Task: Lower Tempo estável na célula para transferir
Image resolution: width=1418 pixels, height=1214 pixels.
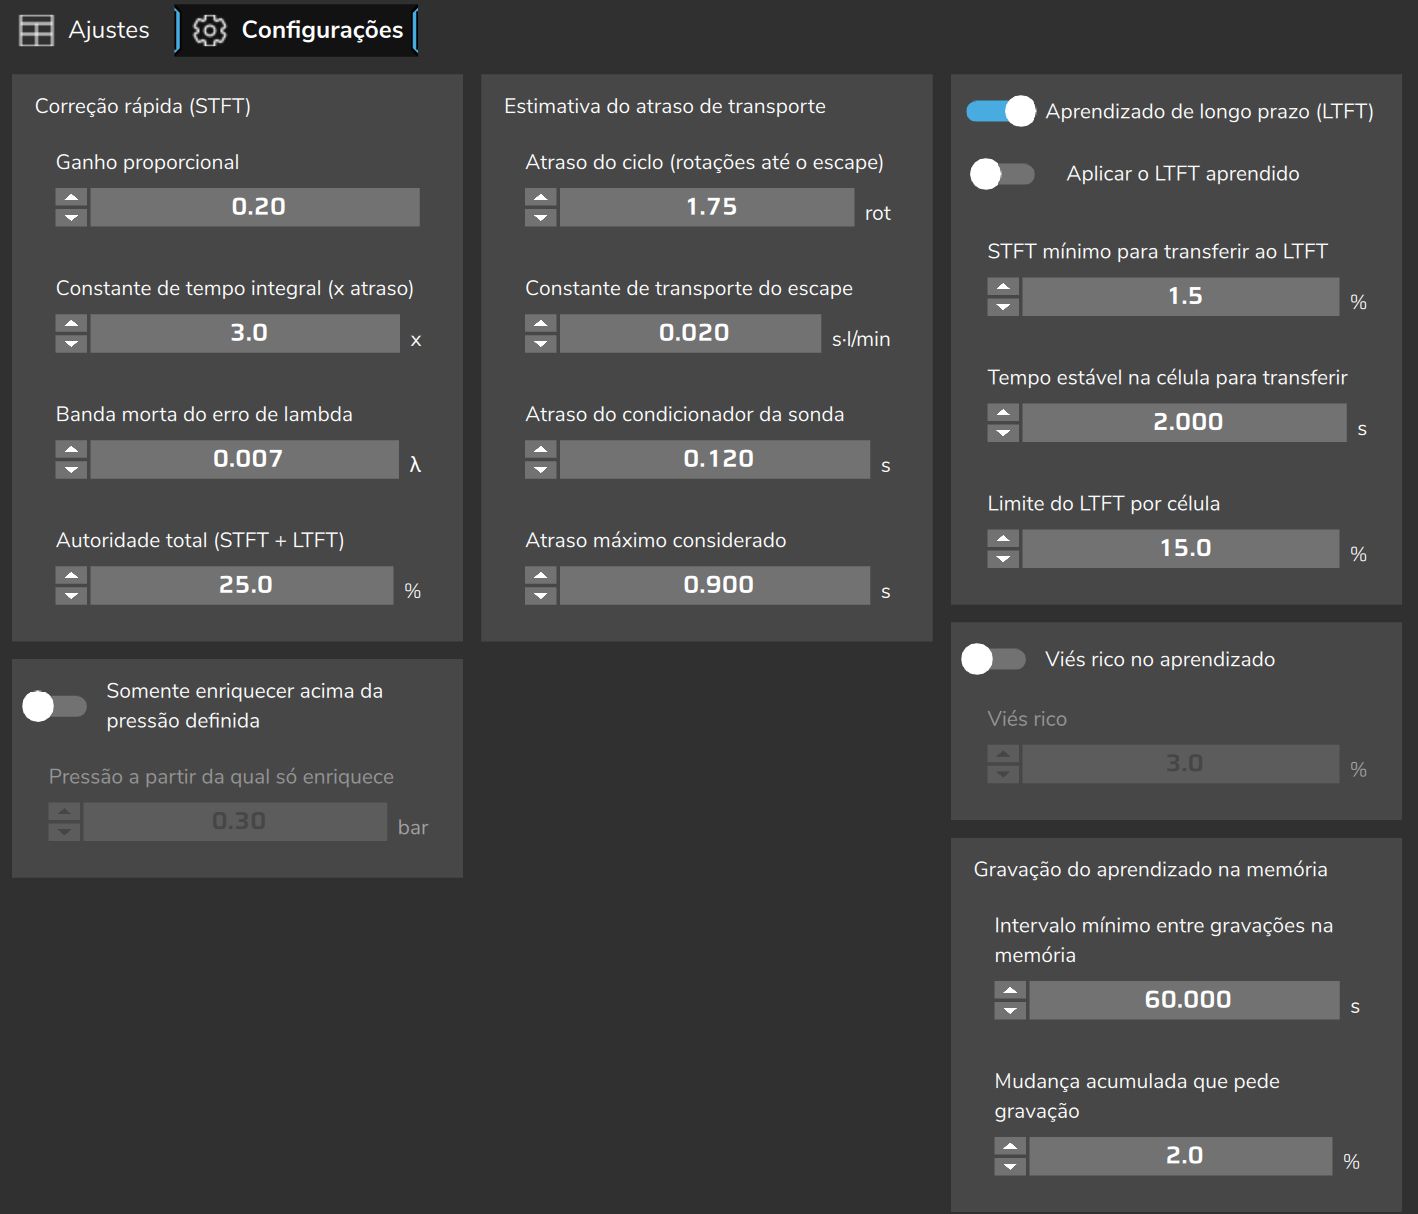Action: (x=1003, y=433)
